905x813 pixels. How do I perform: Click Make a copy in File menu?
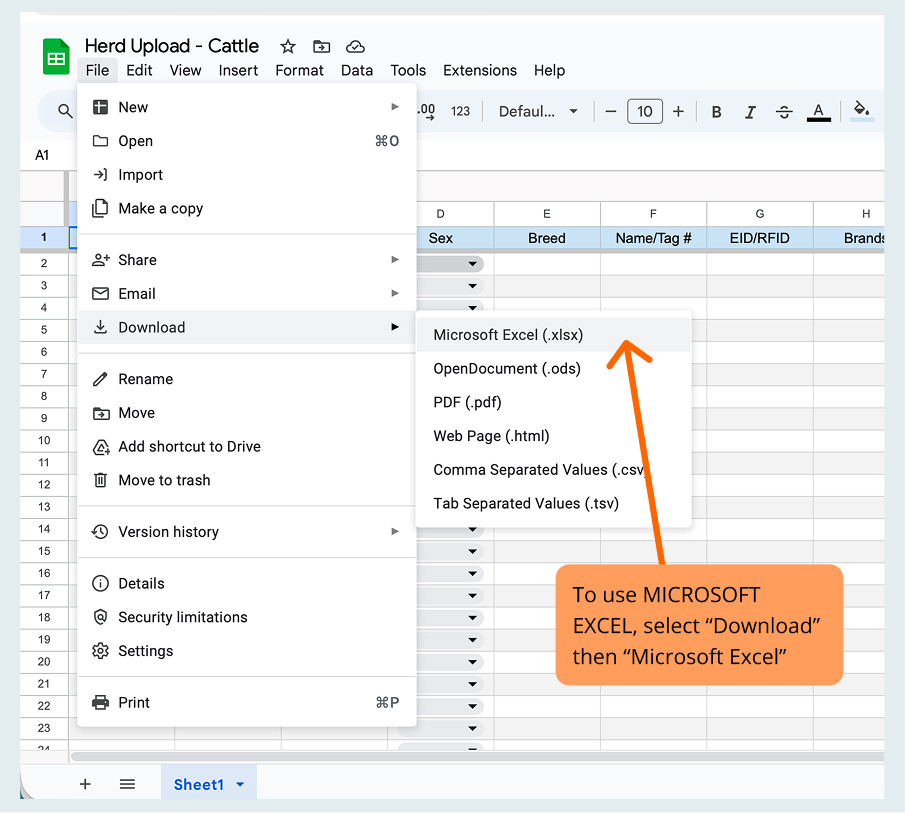tap(160, 208)
